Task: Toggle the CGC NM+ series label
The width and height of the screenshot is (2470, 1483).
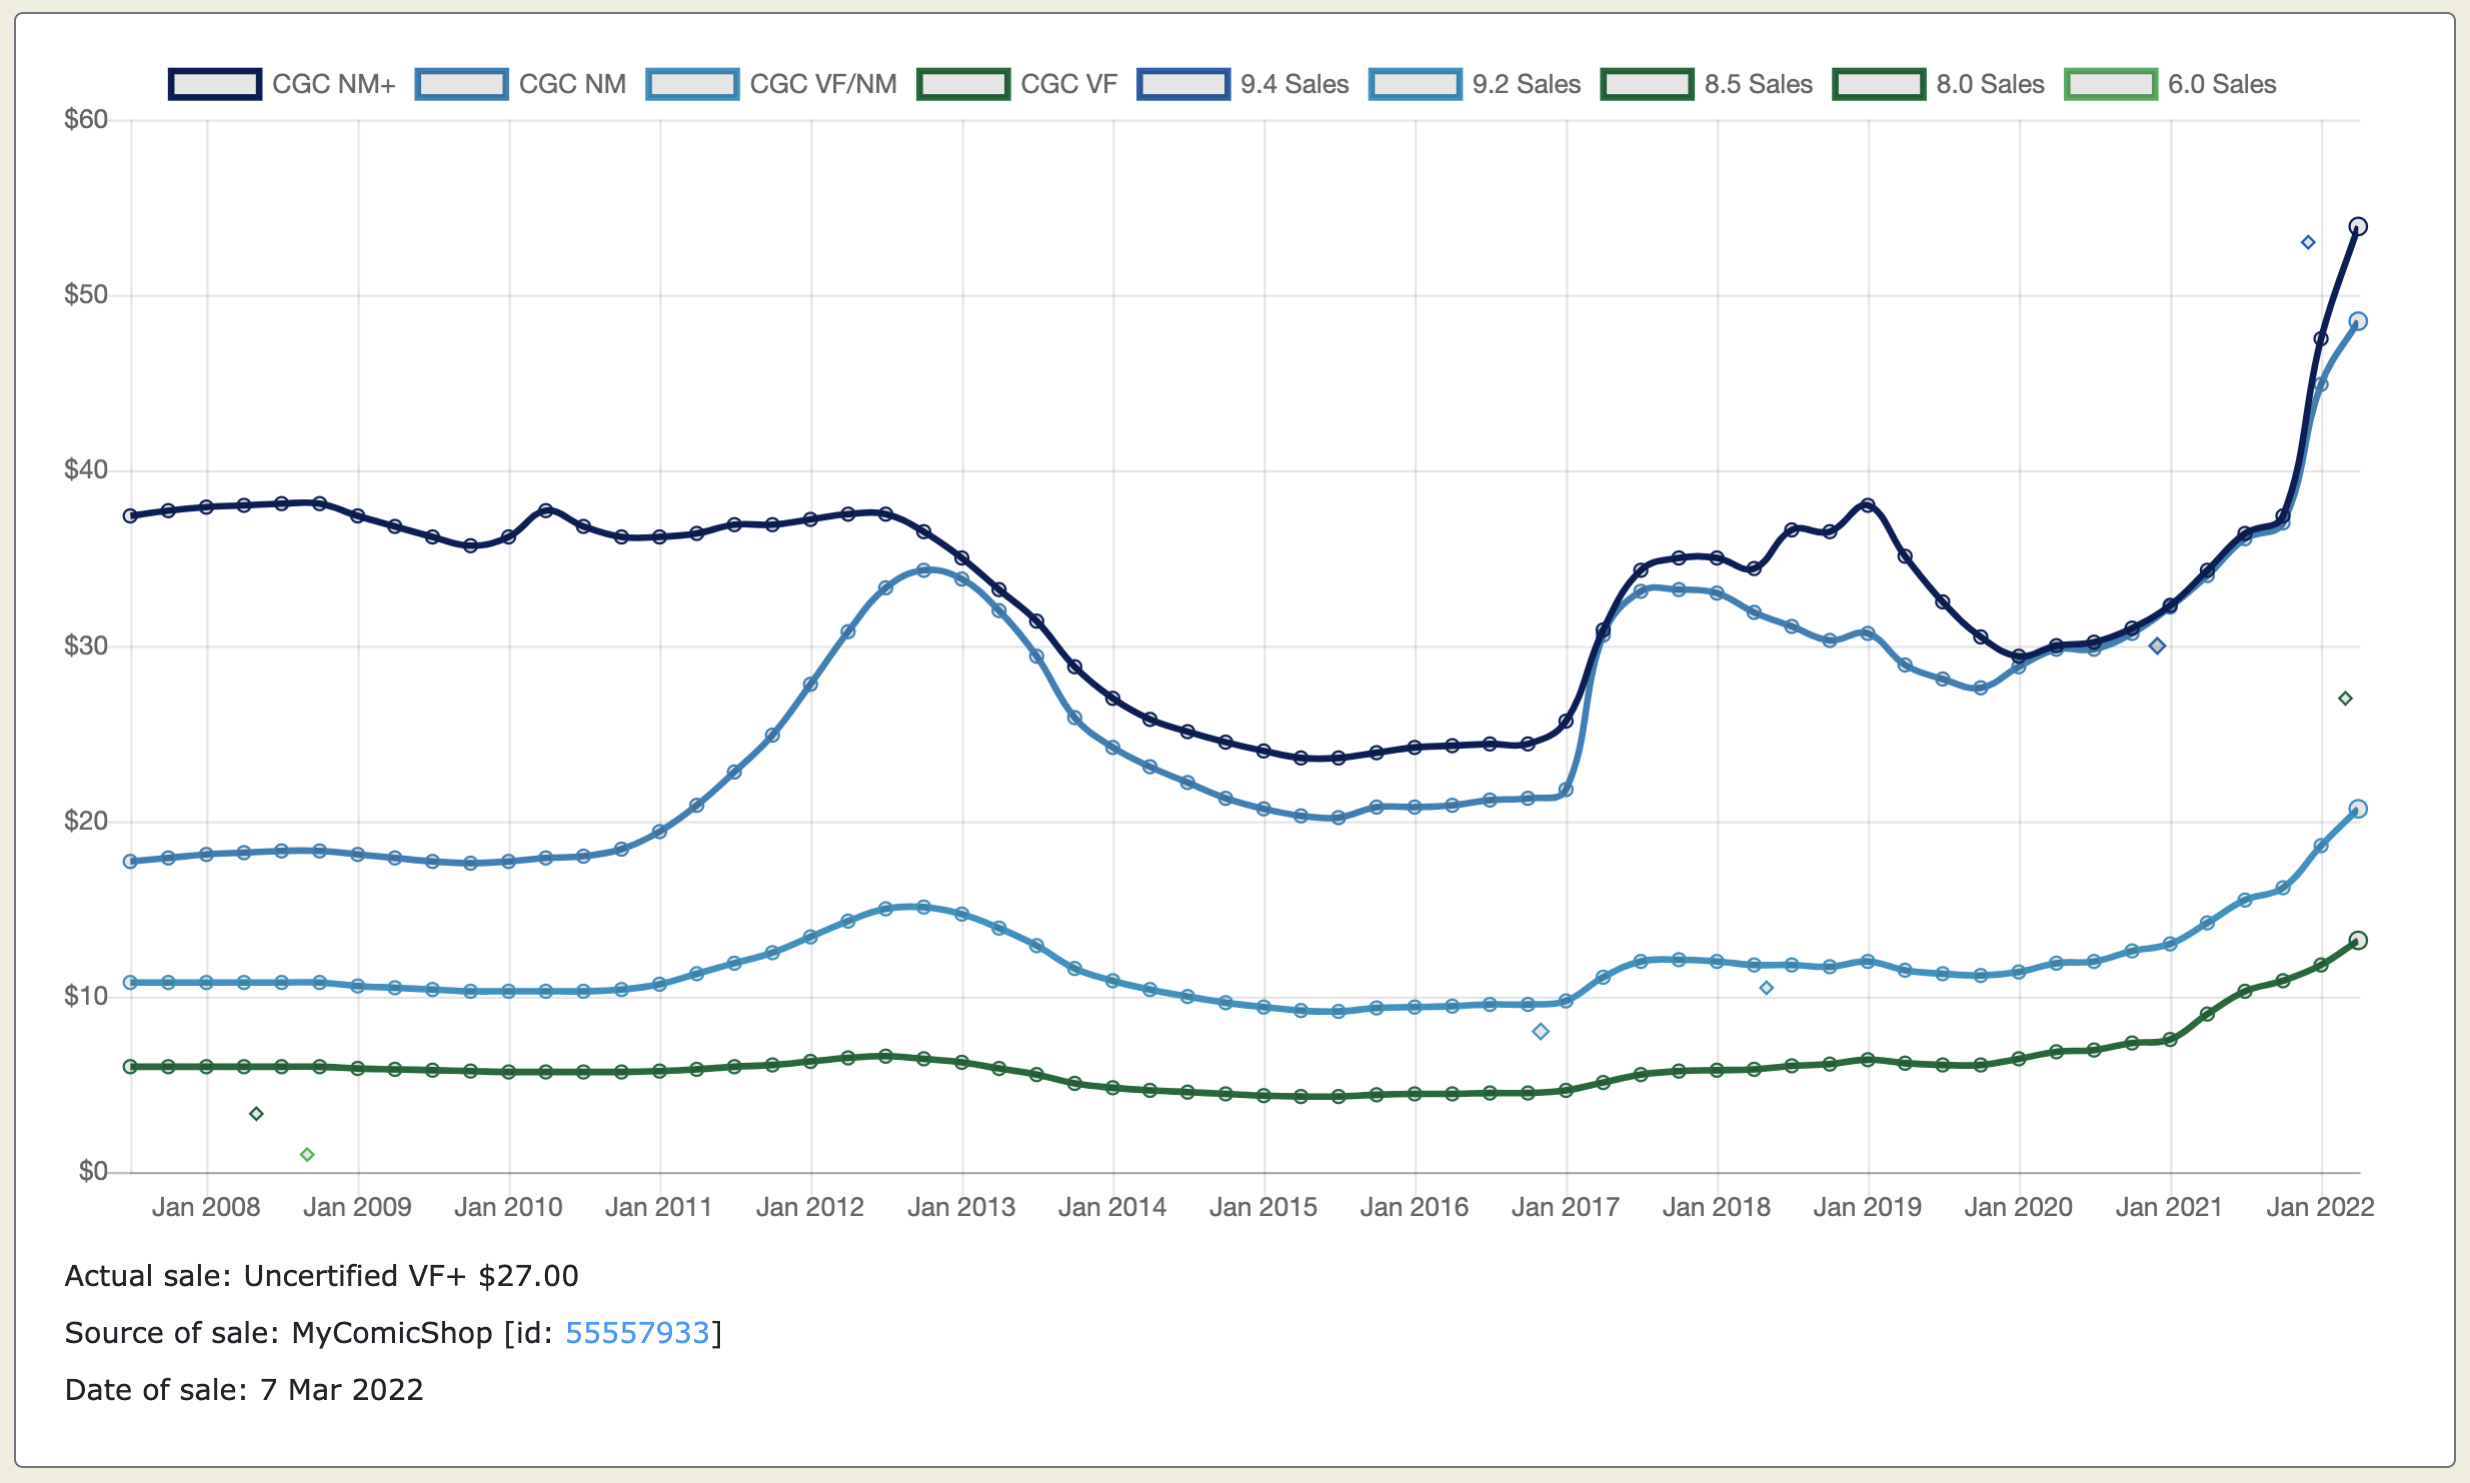Action: (334, 84)
